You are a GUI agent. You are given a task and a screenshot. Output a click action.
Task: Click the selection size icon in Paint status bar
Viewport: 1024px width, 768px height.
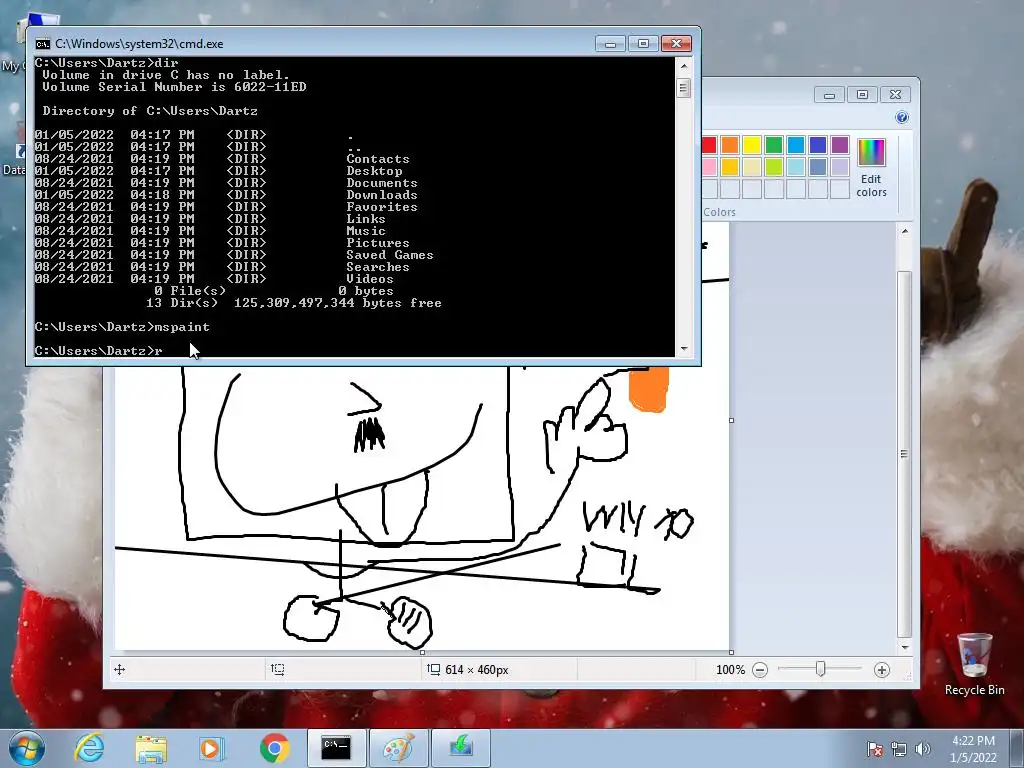click(x=278, y=669)
